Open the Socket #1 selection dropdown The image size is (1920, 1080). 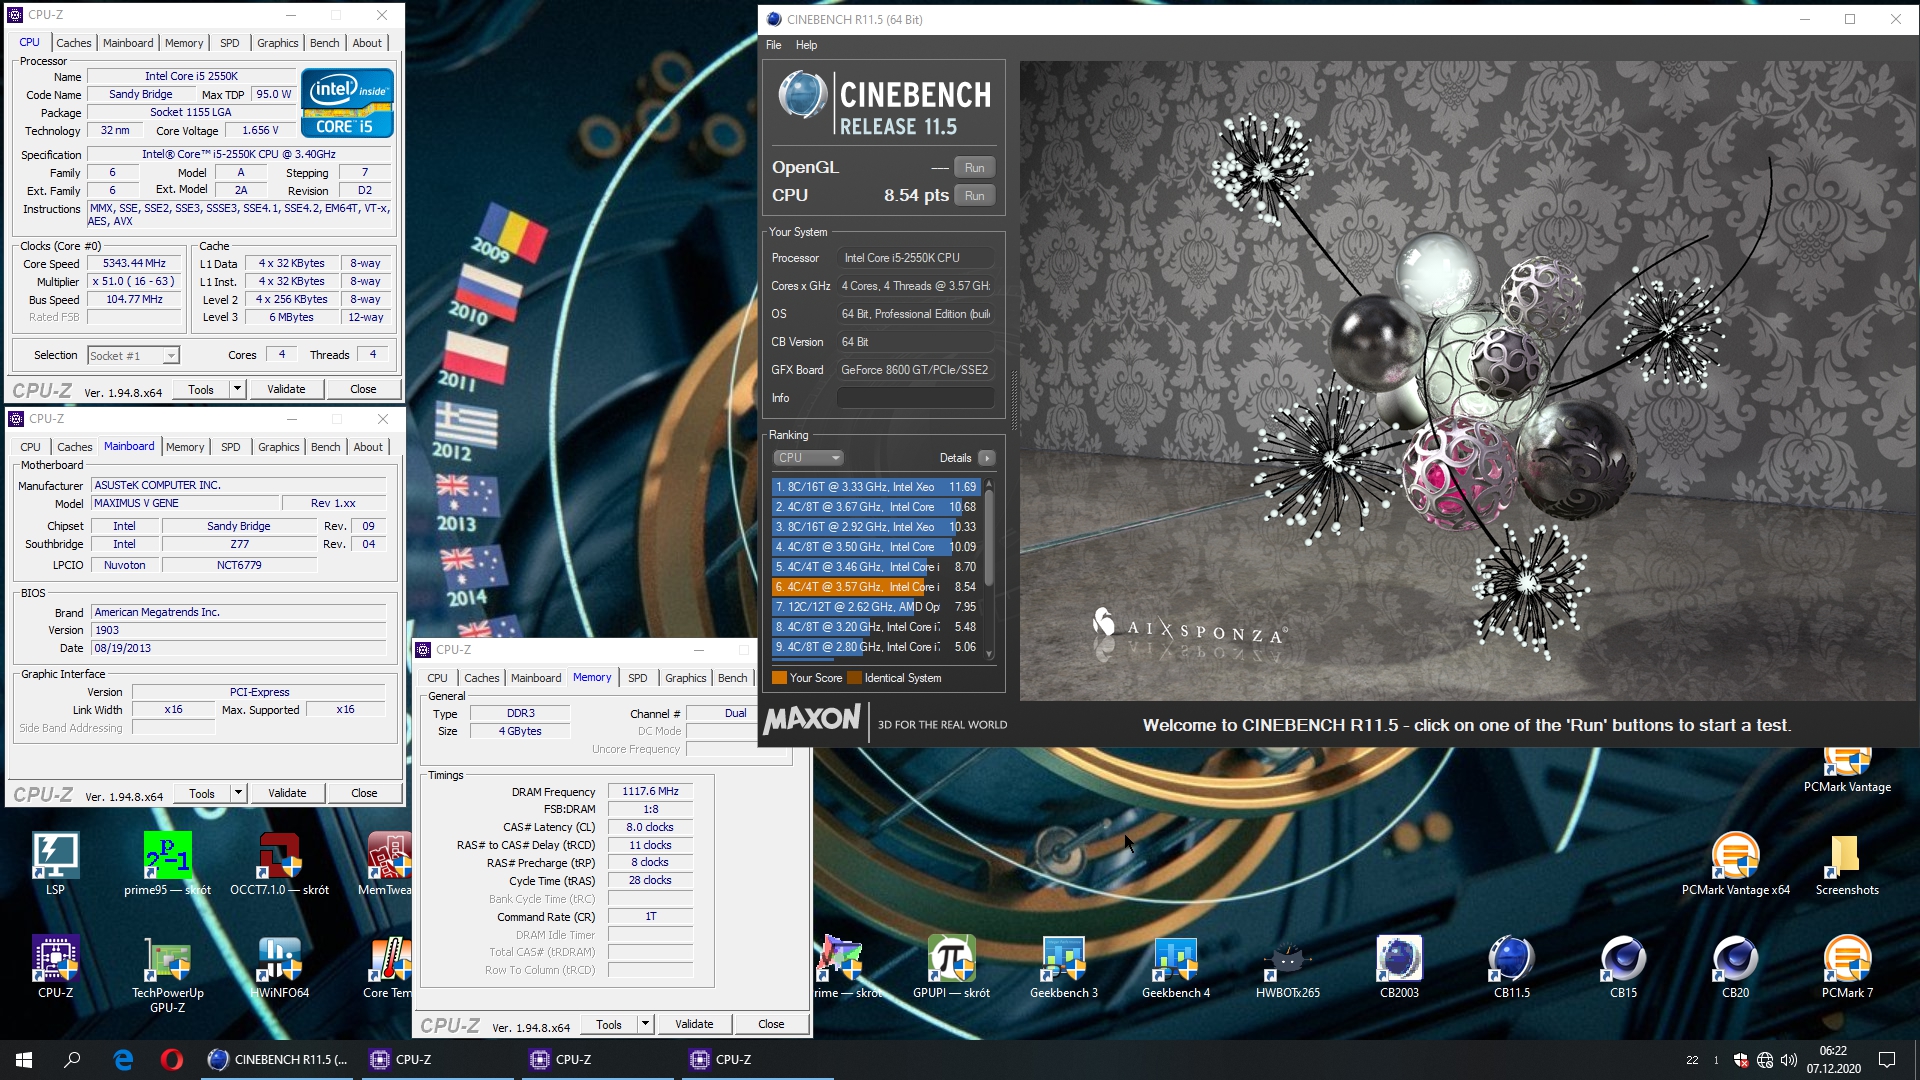tap(133, 355)
